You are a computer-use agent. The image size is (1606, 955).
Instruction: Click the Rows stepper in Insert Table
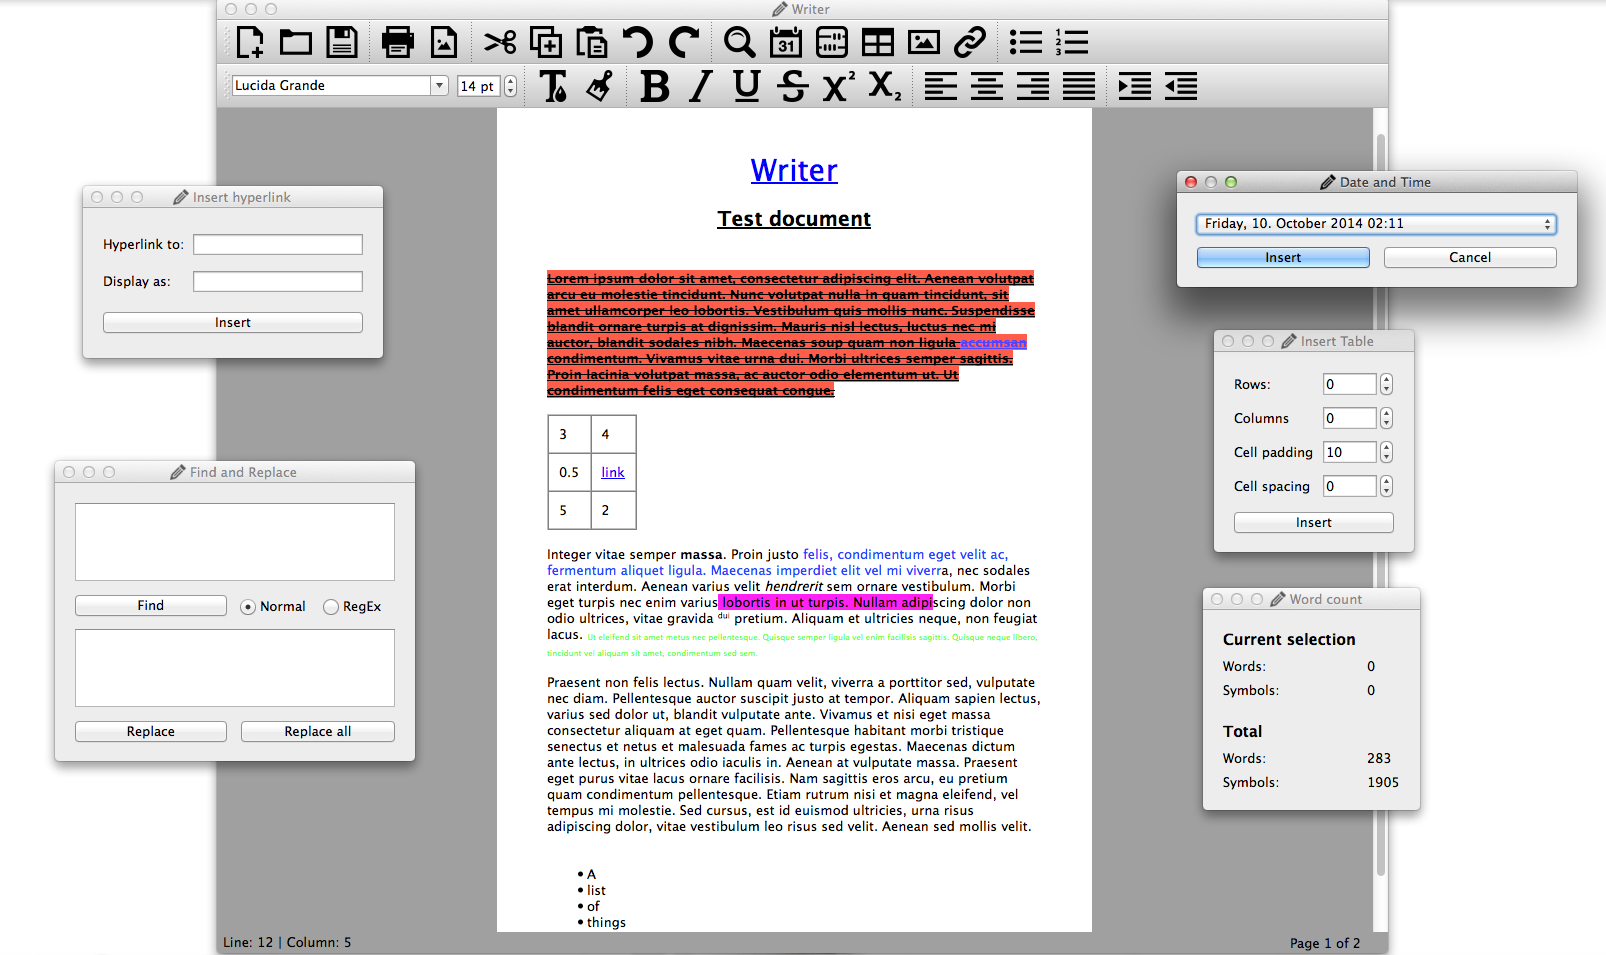coord(1386,384)
